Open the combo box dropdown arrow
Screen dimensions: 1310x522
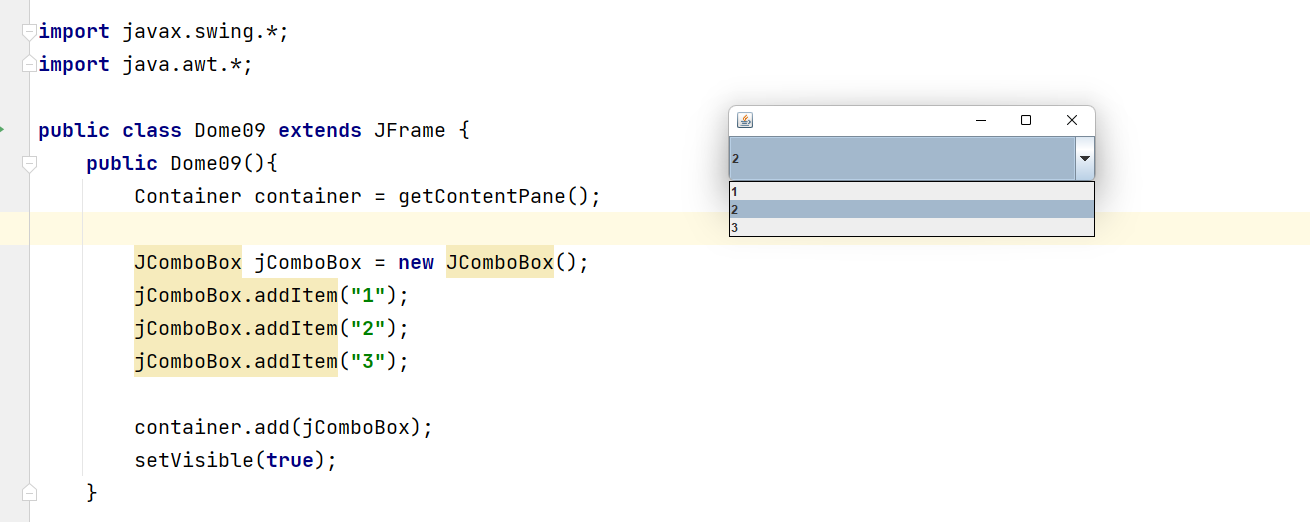point(1084,158)
